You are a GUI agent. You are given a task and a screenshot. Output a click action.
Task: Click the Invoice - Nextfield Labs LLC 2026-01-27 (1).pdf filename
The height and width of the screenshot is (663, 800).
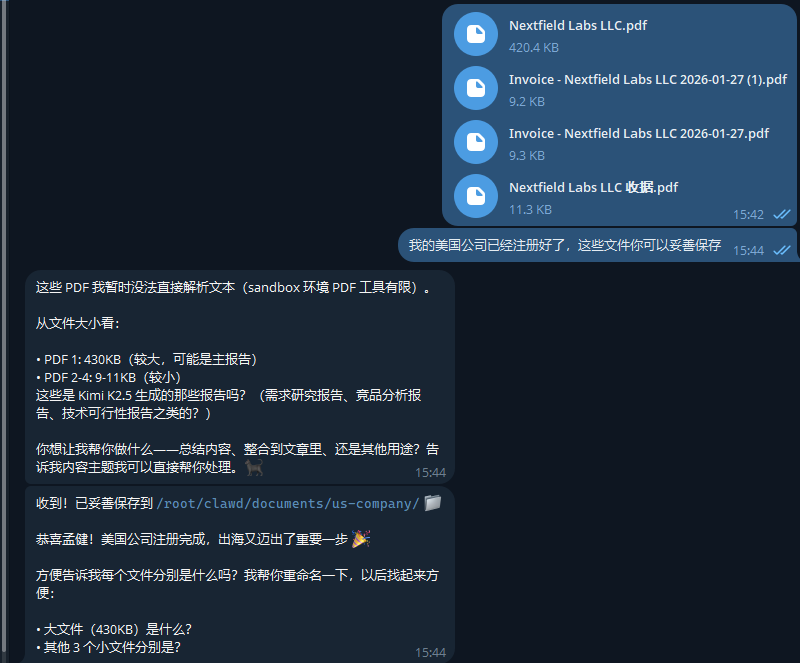(x=647, y=80)
